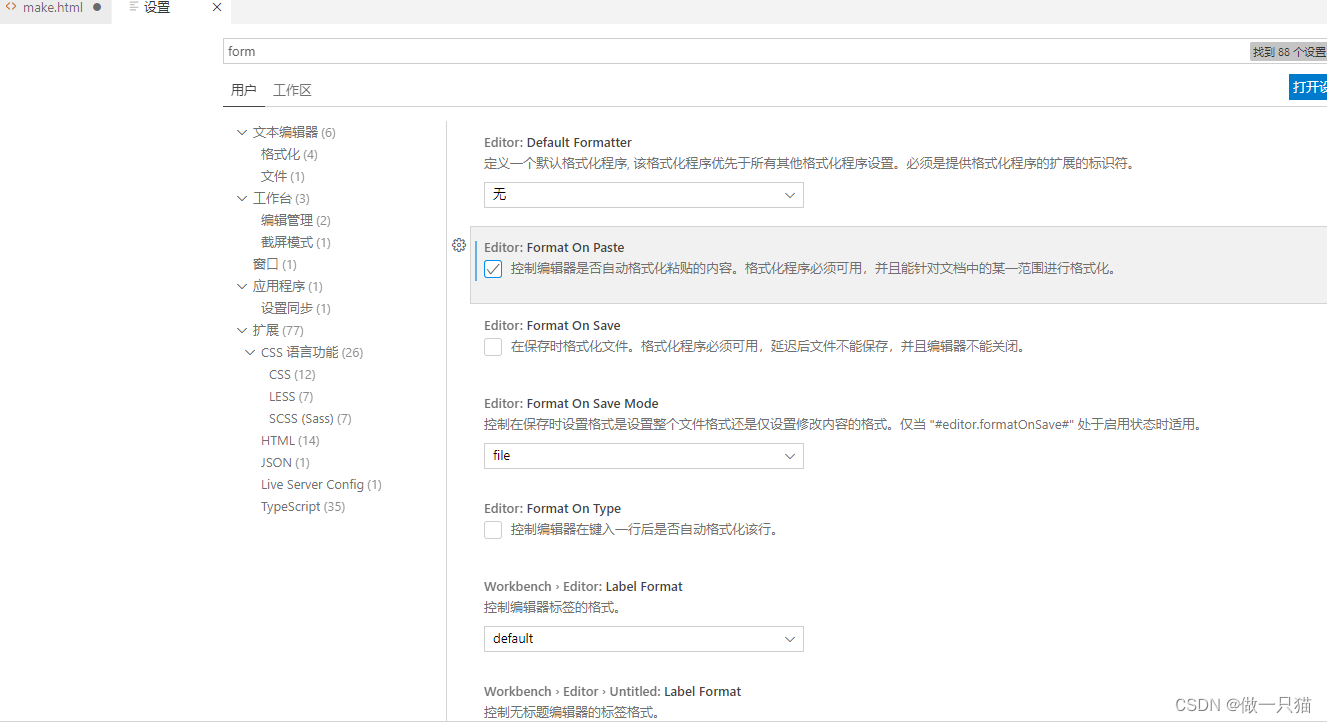Collapse the 文本编辑器 tree section
The height and width of the screenshot is (723, 1327).
(241, 131)
